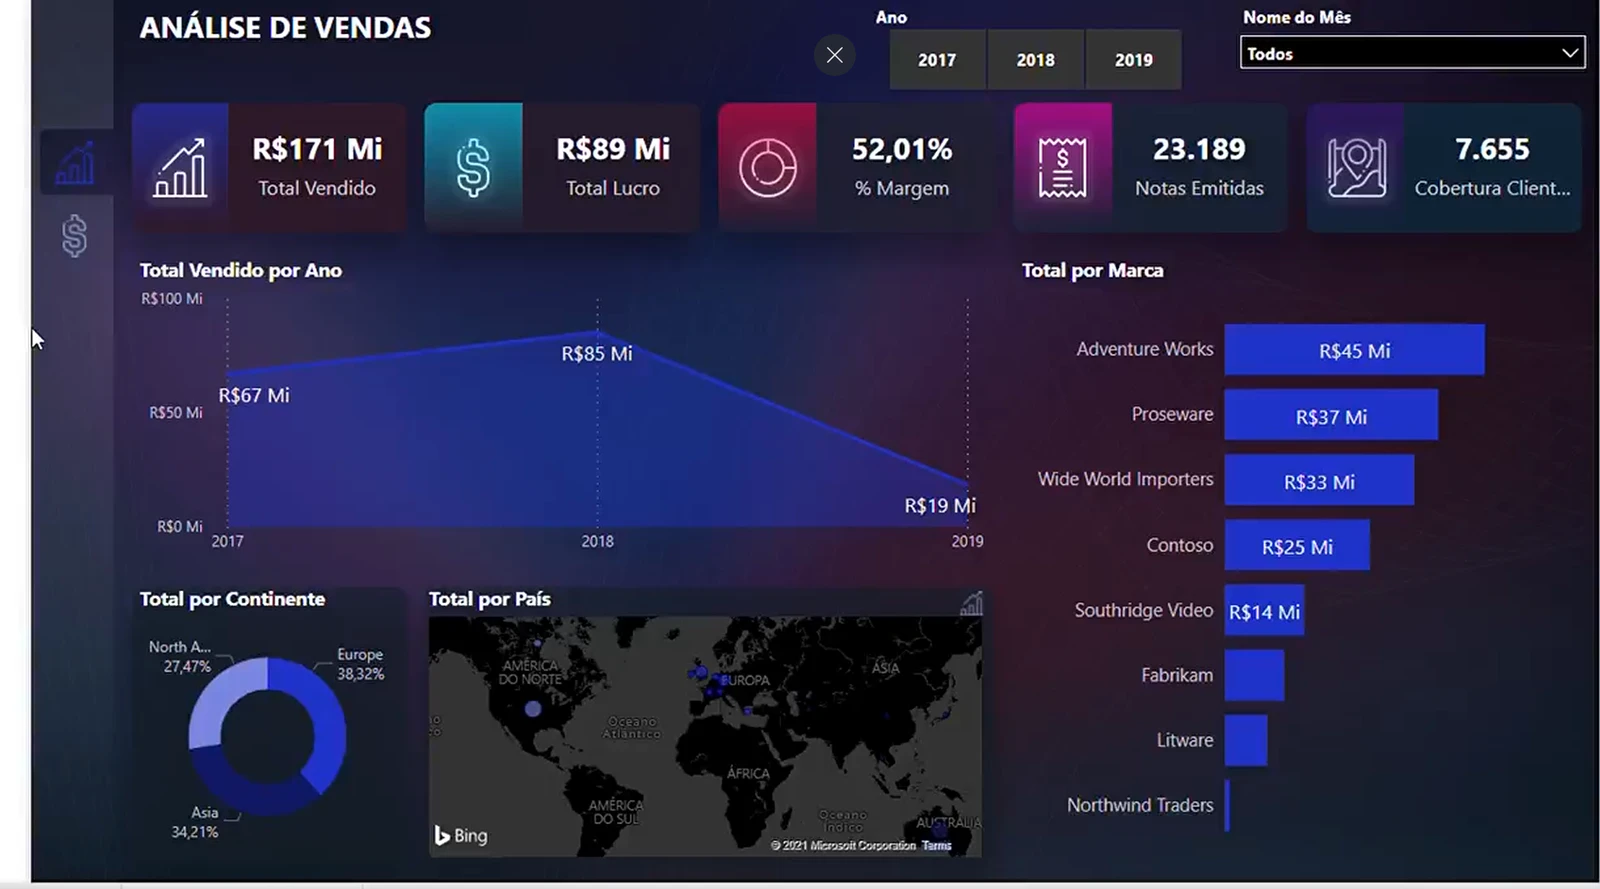Open the dollar sign page in sidebar

74,236
